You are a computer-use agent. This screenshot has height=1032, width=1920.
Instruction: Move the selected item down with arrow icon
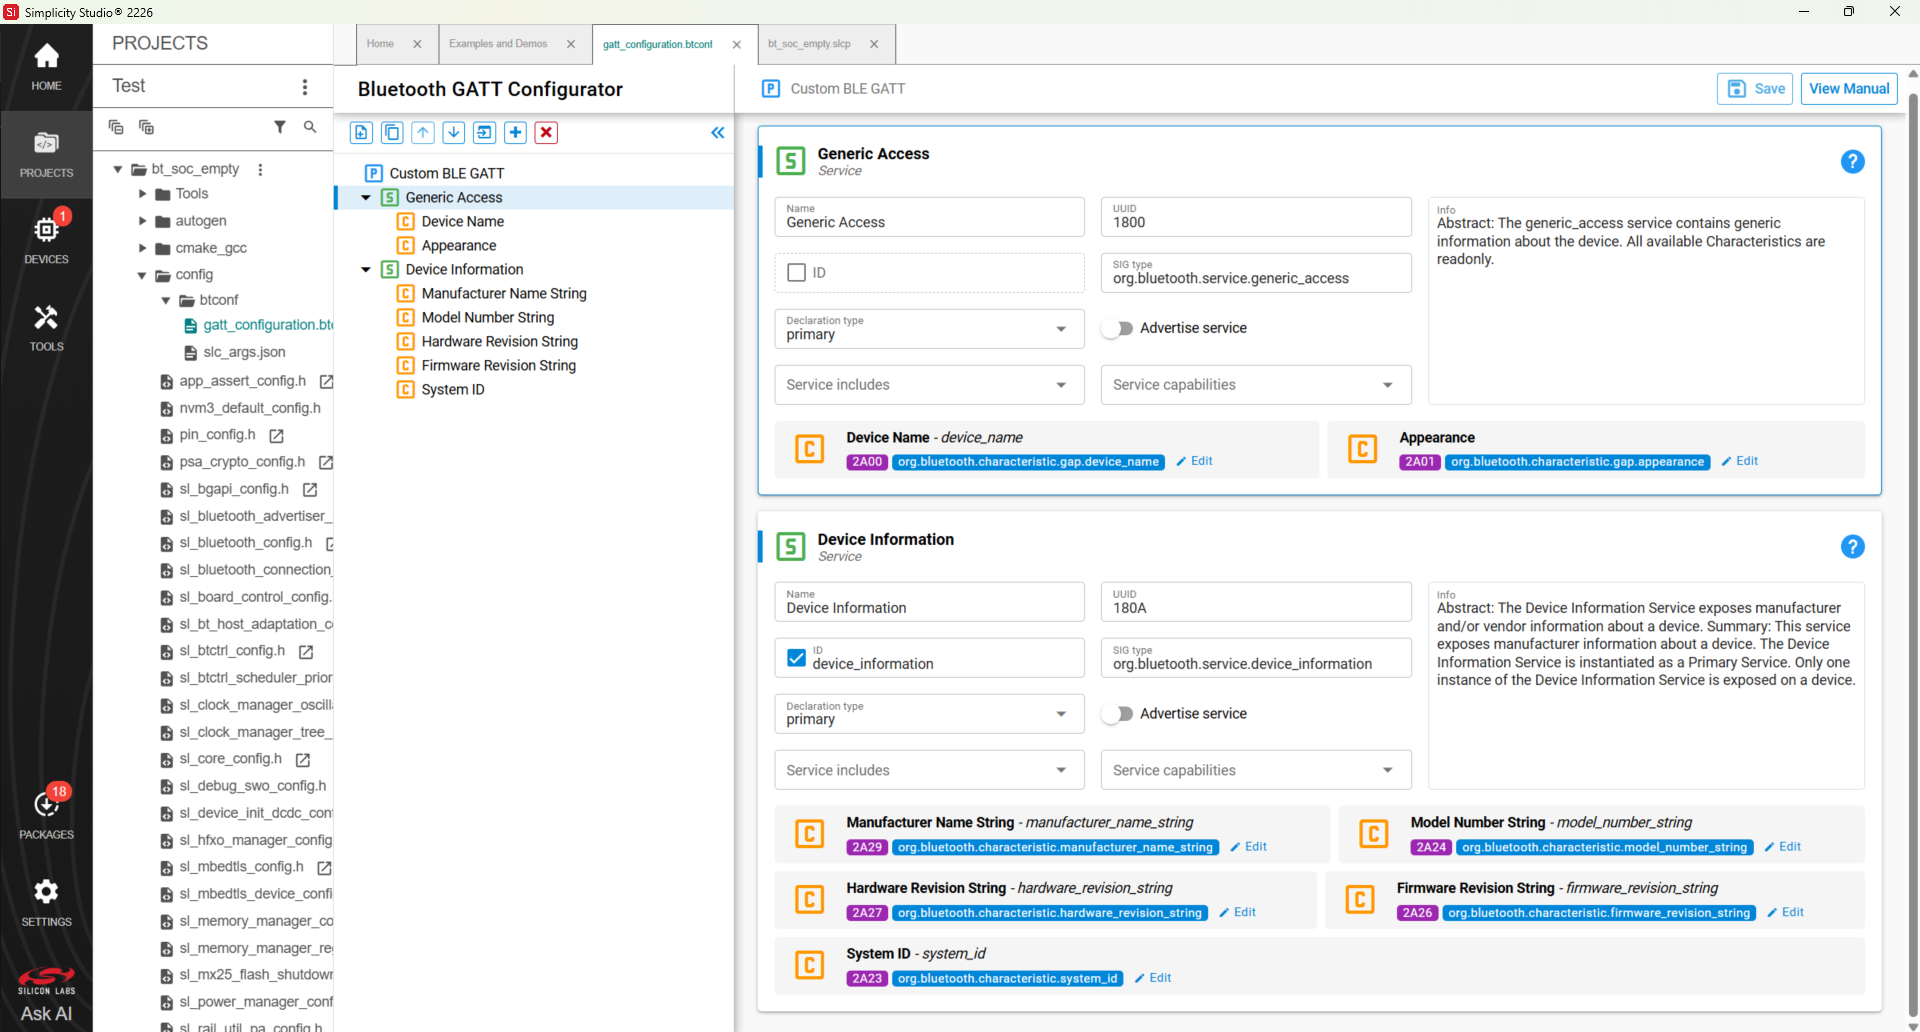pyautogui.click(x=454, y=132)
